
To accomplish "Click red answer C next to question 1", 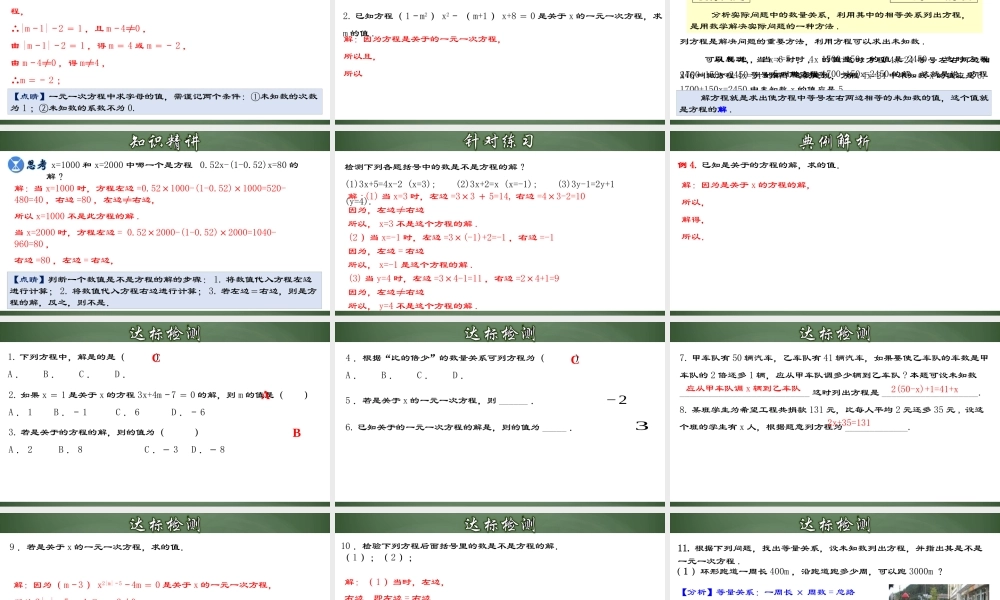I will 156,358.
